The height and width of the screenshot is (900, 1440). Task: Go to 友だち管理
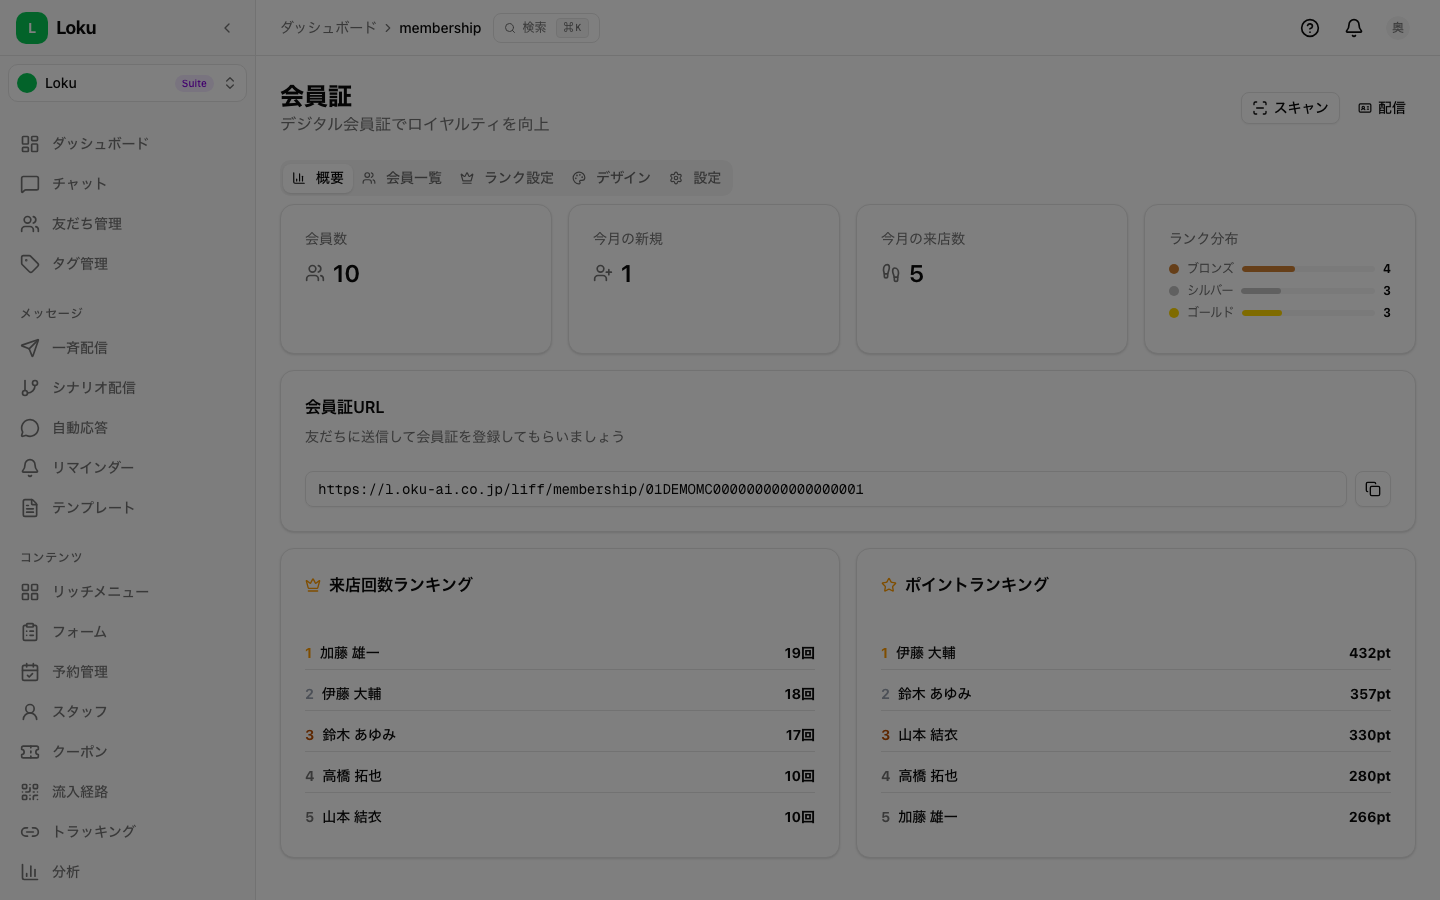coord(127,224)
